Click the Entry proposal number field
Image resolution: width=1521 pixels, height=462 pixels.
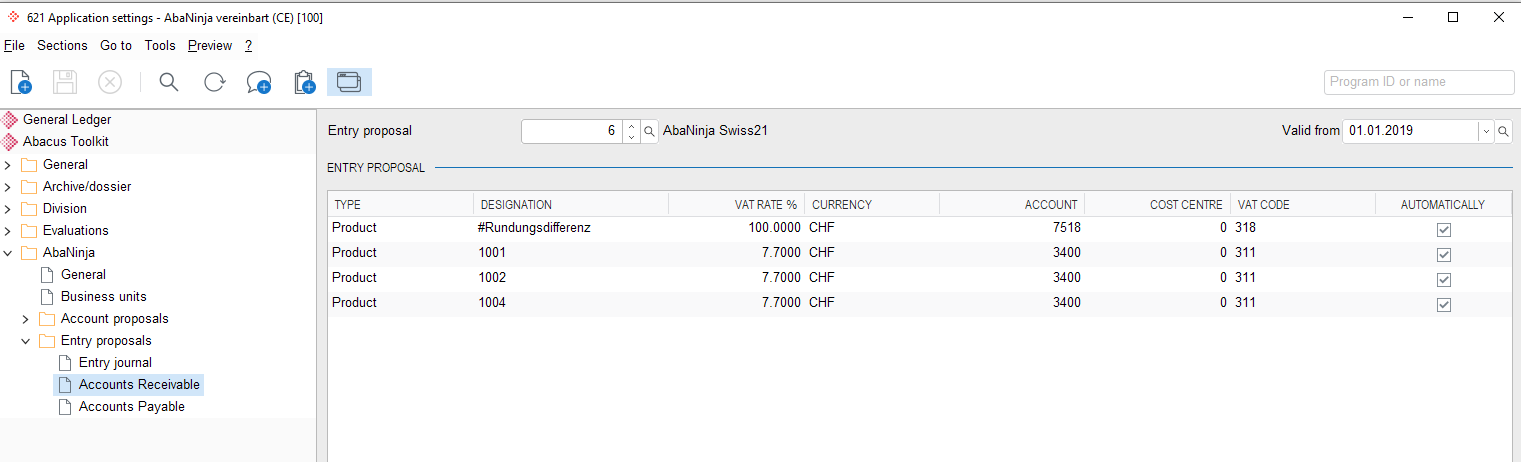pyautogui.click(x=572, y=131)
